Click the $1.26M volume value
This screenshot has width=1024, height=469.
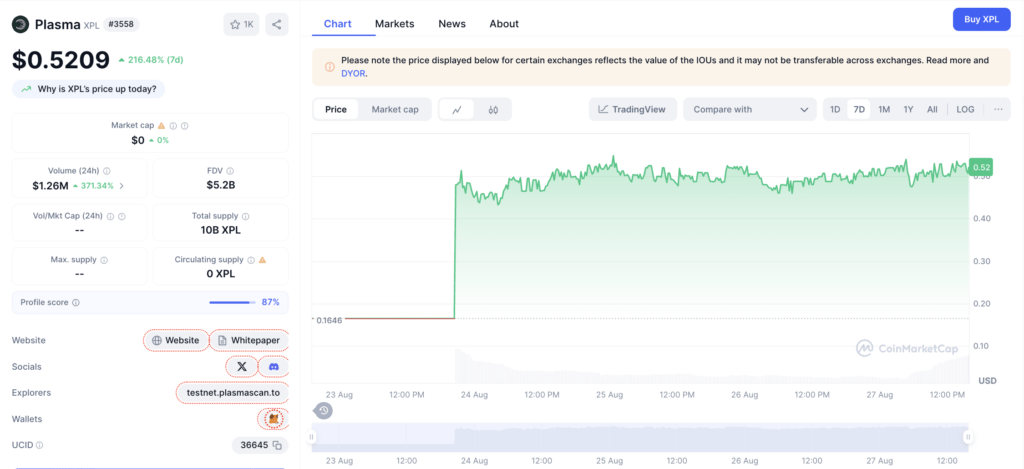50,186
